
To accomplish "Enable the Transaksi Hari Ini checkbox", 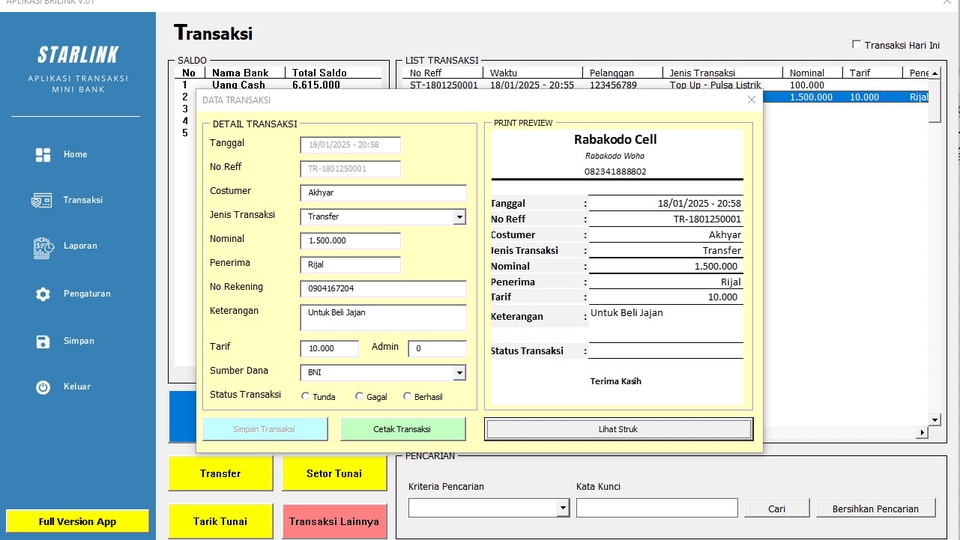I will click(856, 45).
